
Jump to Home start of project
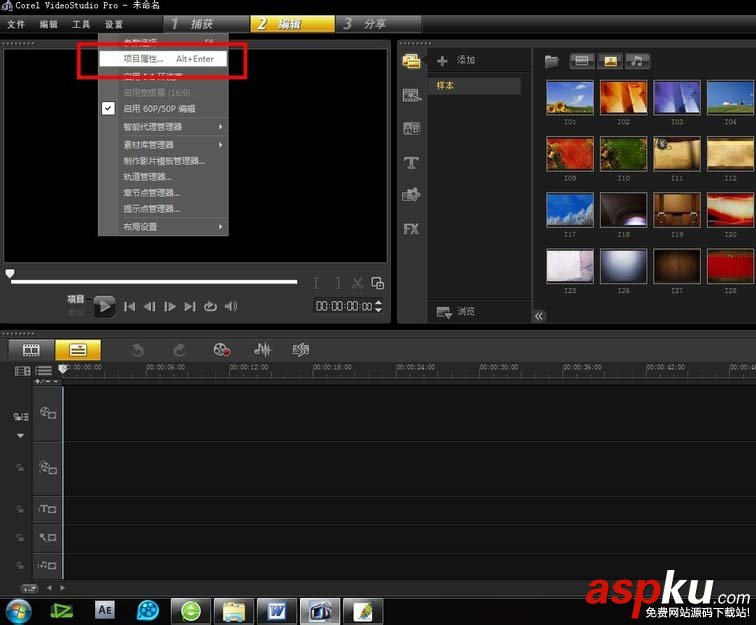click(129, 306)
